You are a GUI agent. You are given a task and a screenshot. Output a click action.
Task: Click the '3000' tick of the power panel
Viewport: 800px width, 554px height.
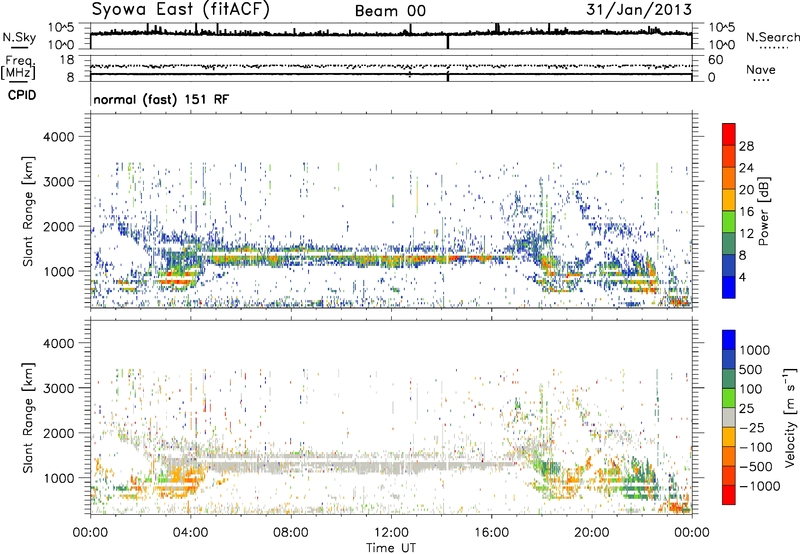click(x=58, y=182)
